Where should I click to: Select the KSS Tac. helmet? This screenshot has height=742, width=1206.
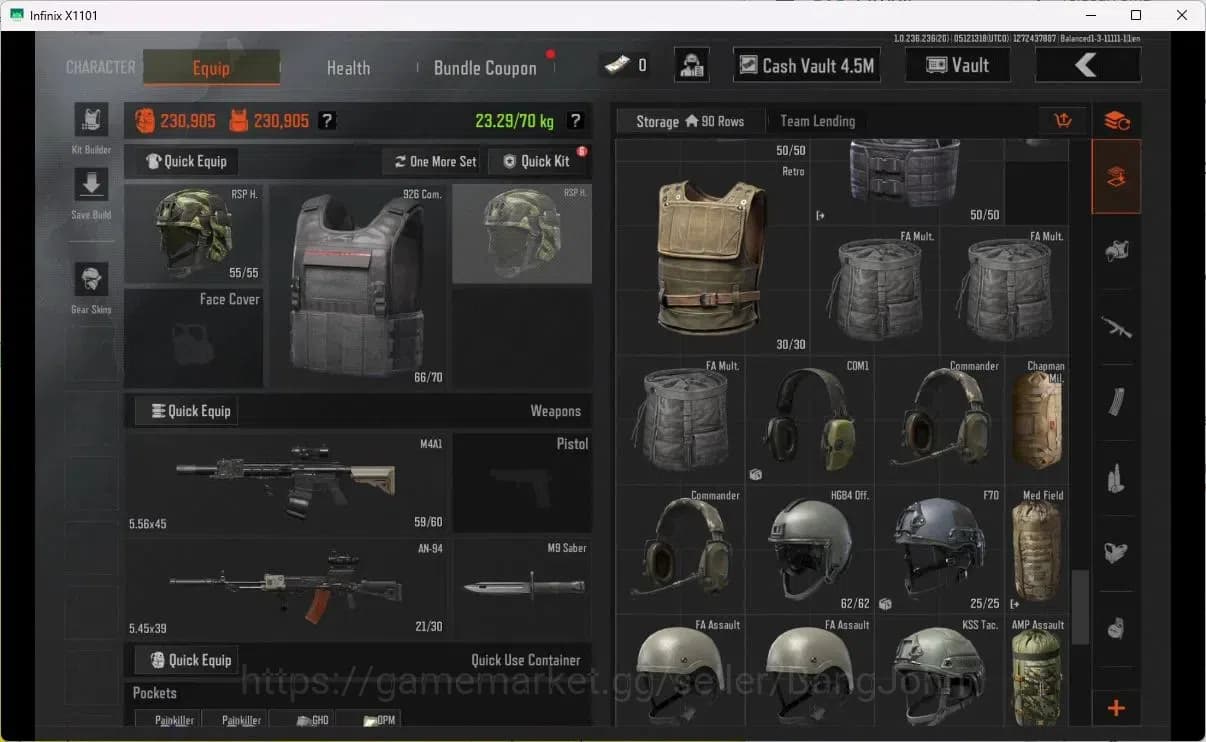click(939, 672)
